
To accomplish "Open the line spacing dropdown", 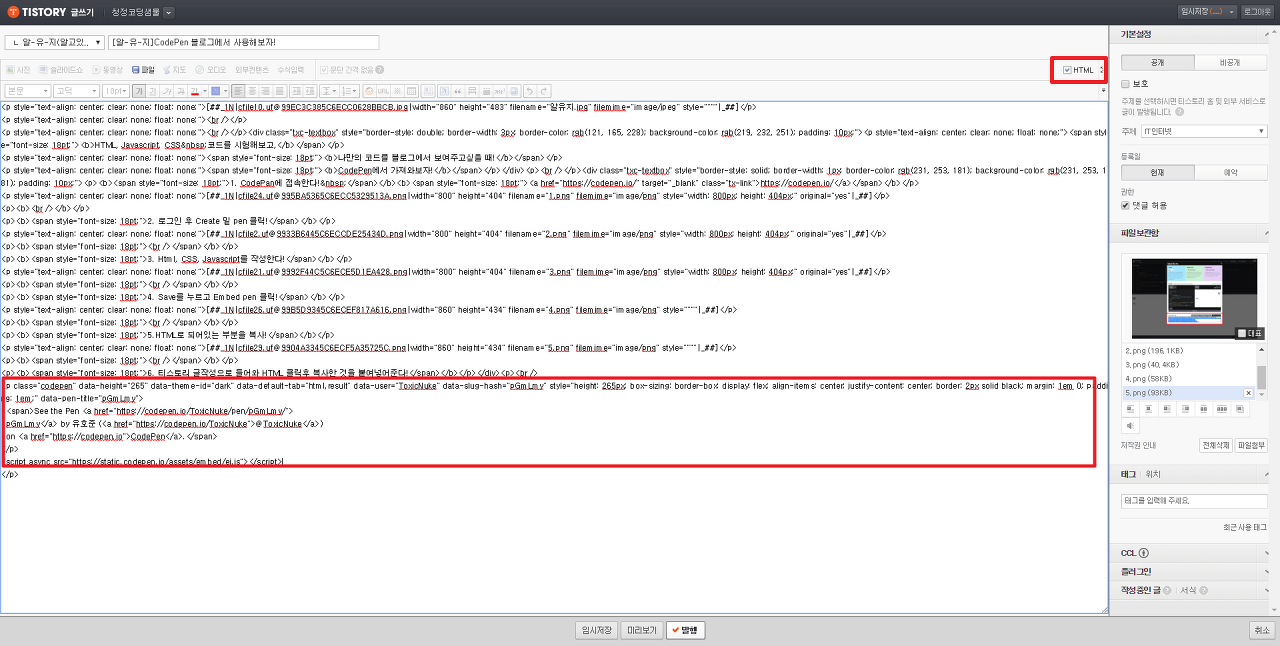I will (329, 91).
